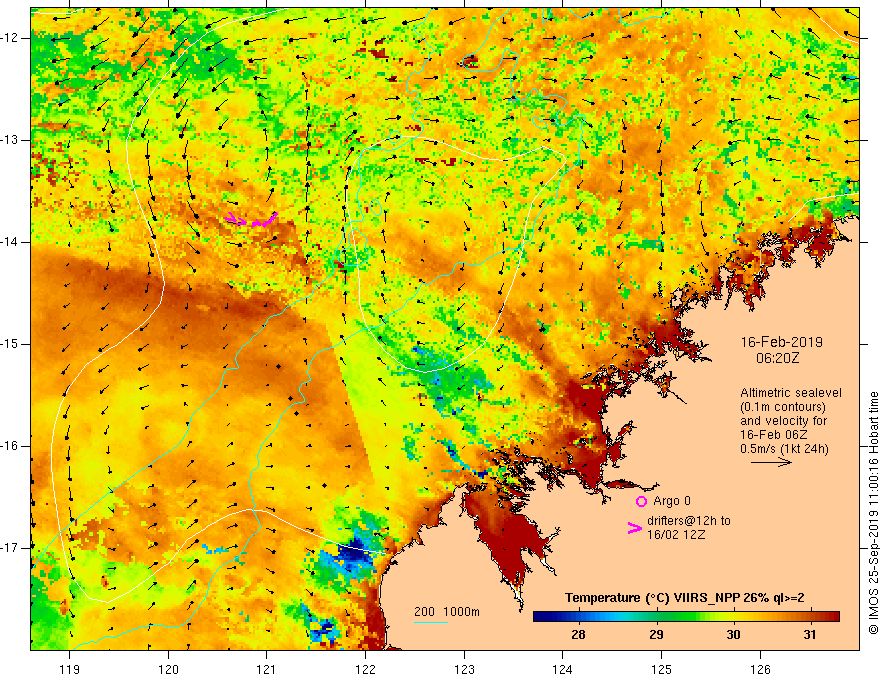Click the 'Altimetric sealevel' legend text
The image size is (880, 680).
(791, 393)
